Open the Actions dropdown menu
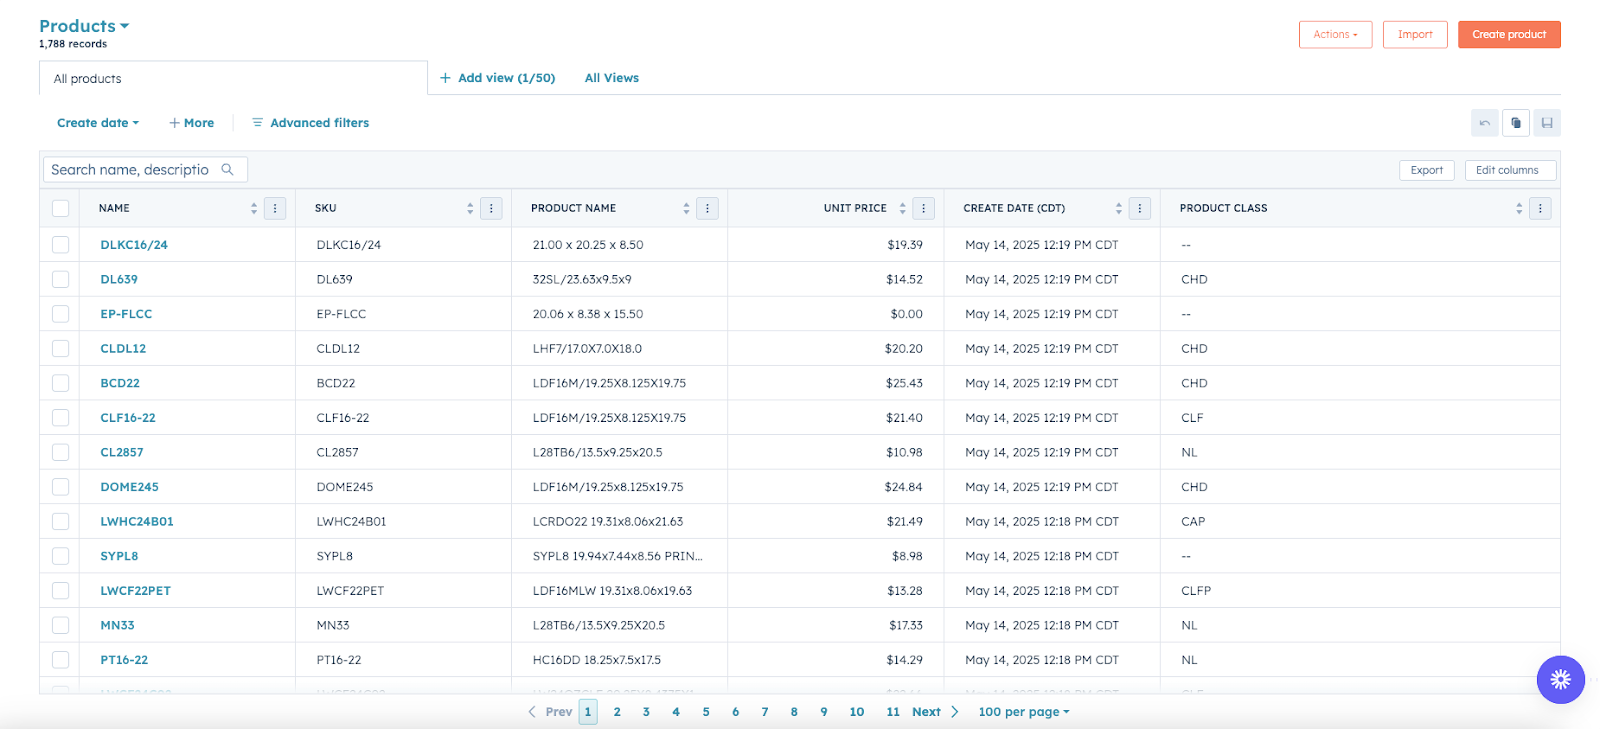The image size is (1600, 729). pos(1335,34)
